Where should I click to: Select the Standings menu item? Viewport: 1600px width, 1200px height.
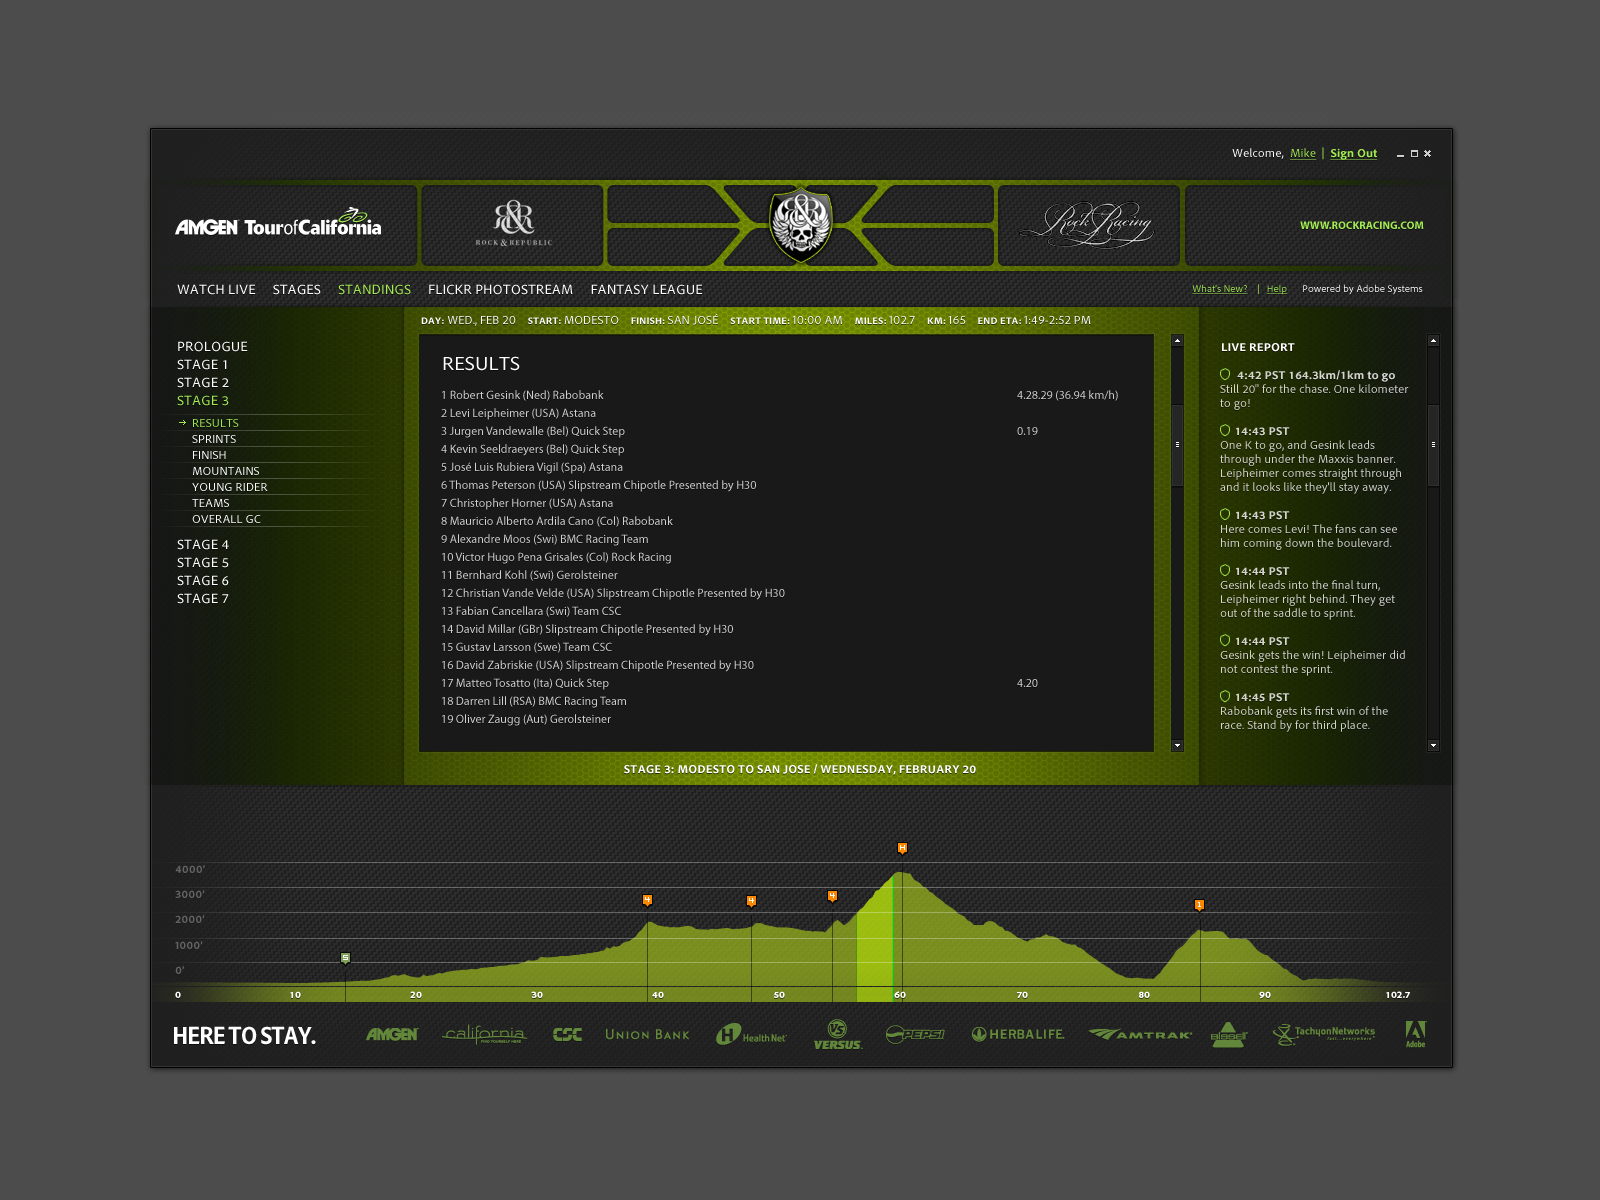374,289
